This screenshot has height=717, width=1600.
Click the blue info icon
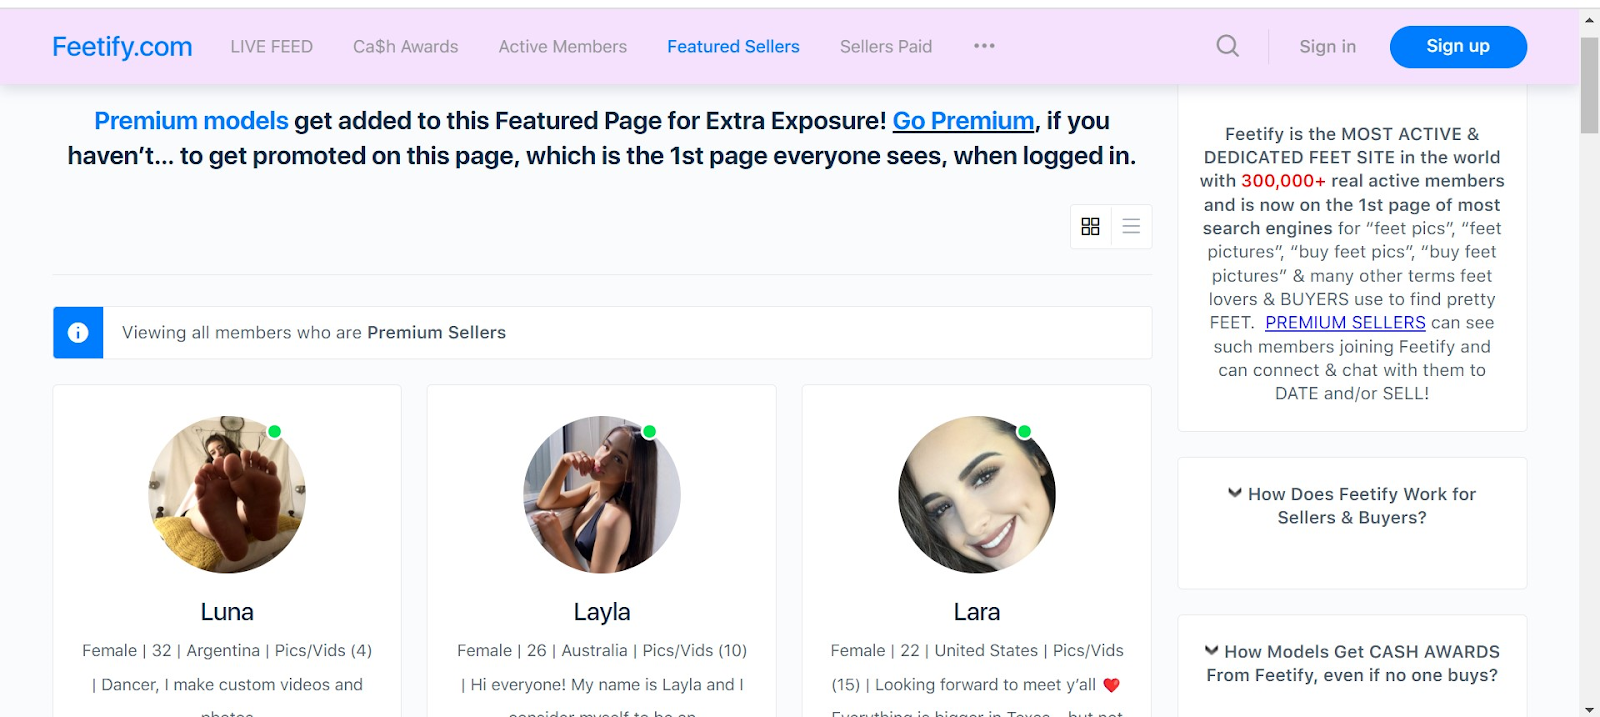pos(78,333)
